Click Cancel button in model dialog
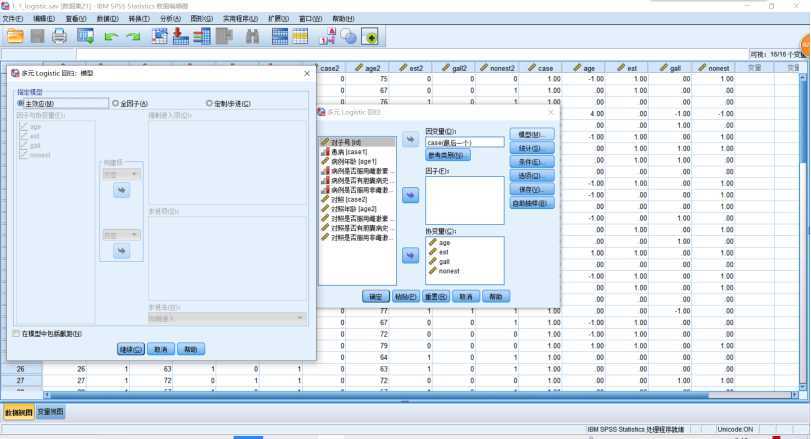This screenshot has width=811, height=439. (x=161, y=349)
